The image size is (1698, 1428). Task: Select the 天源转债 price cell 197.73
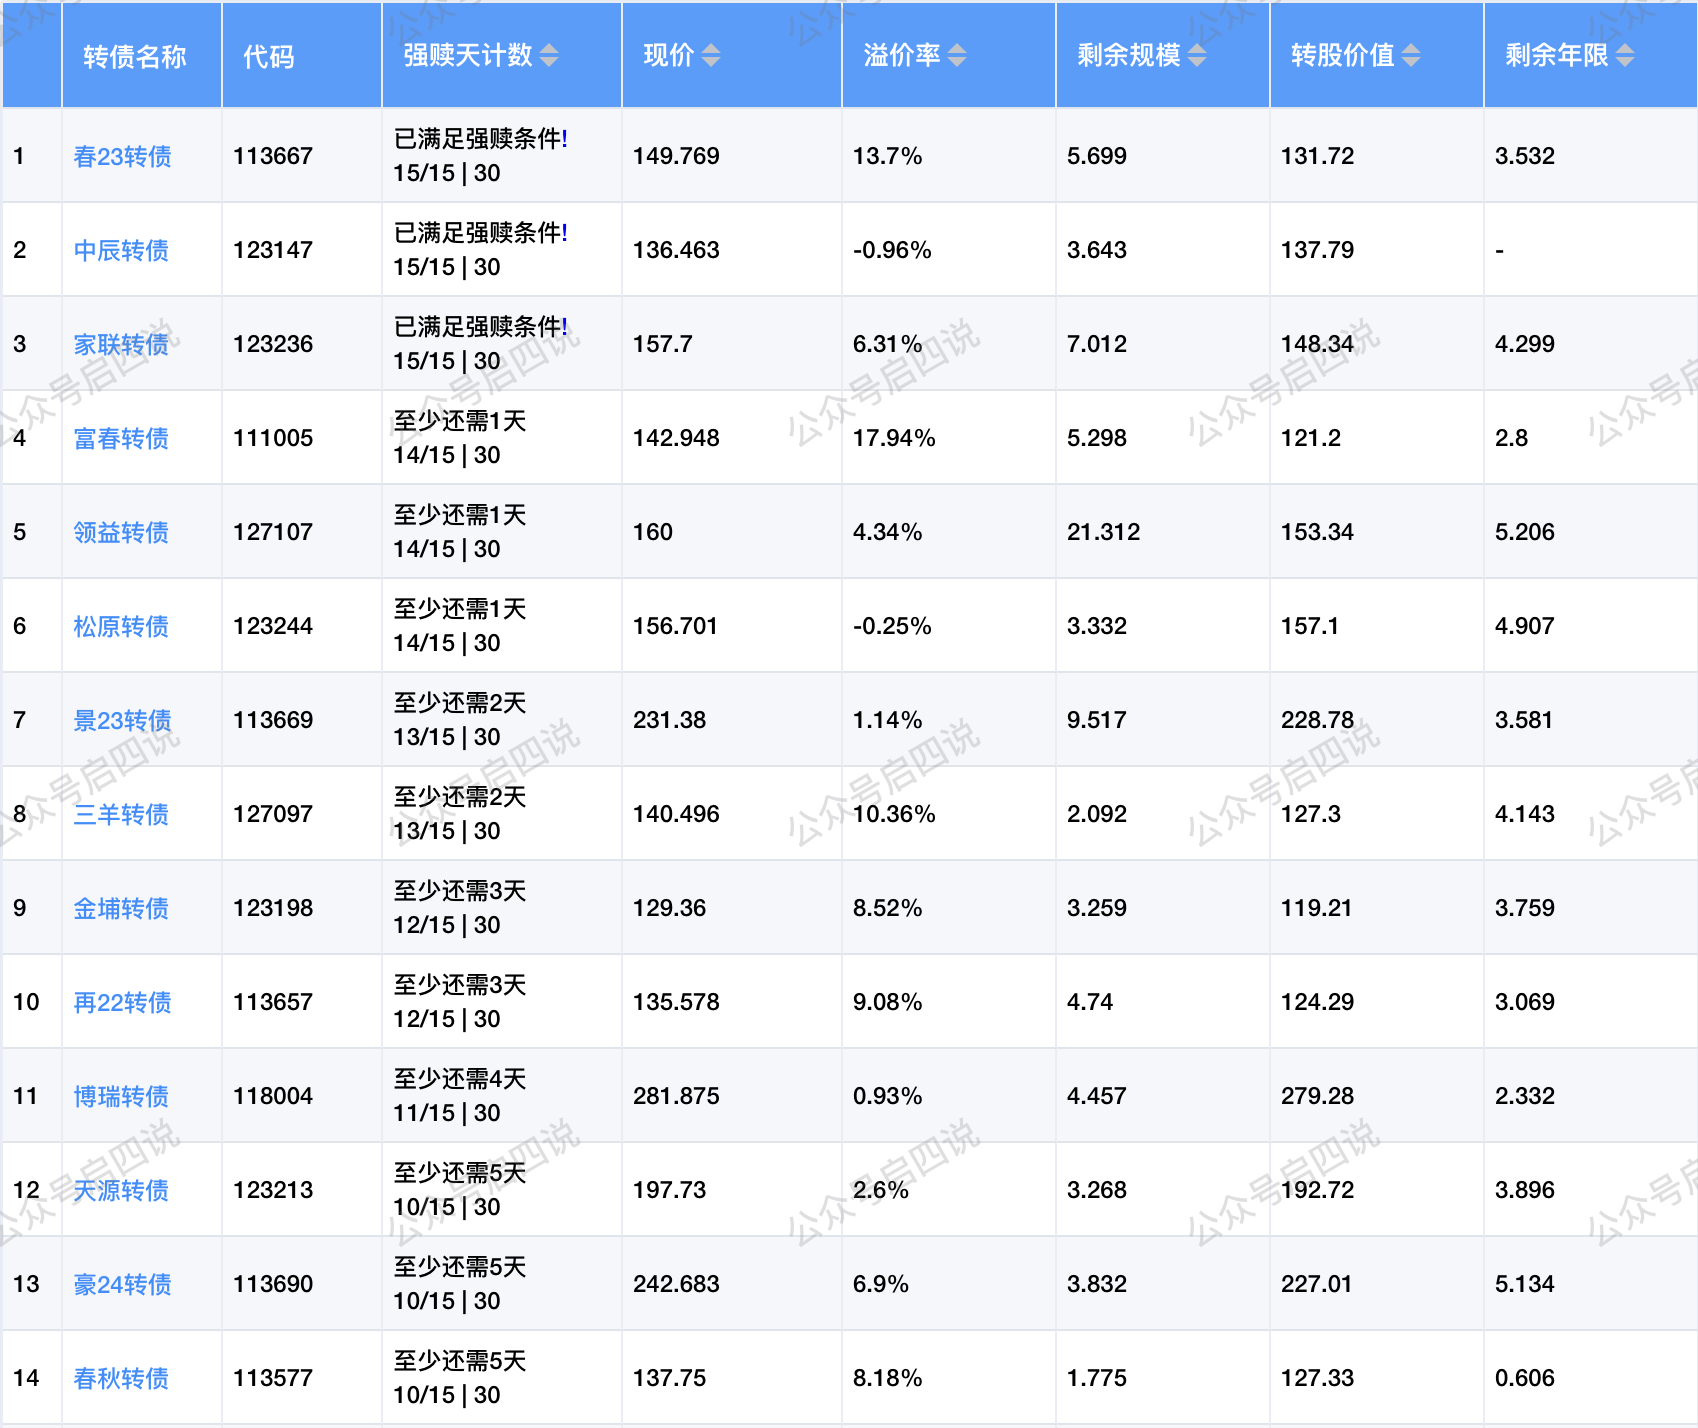click(669, 1190)
